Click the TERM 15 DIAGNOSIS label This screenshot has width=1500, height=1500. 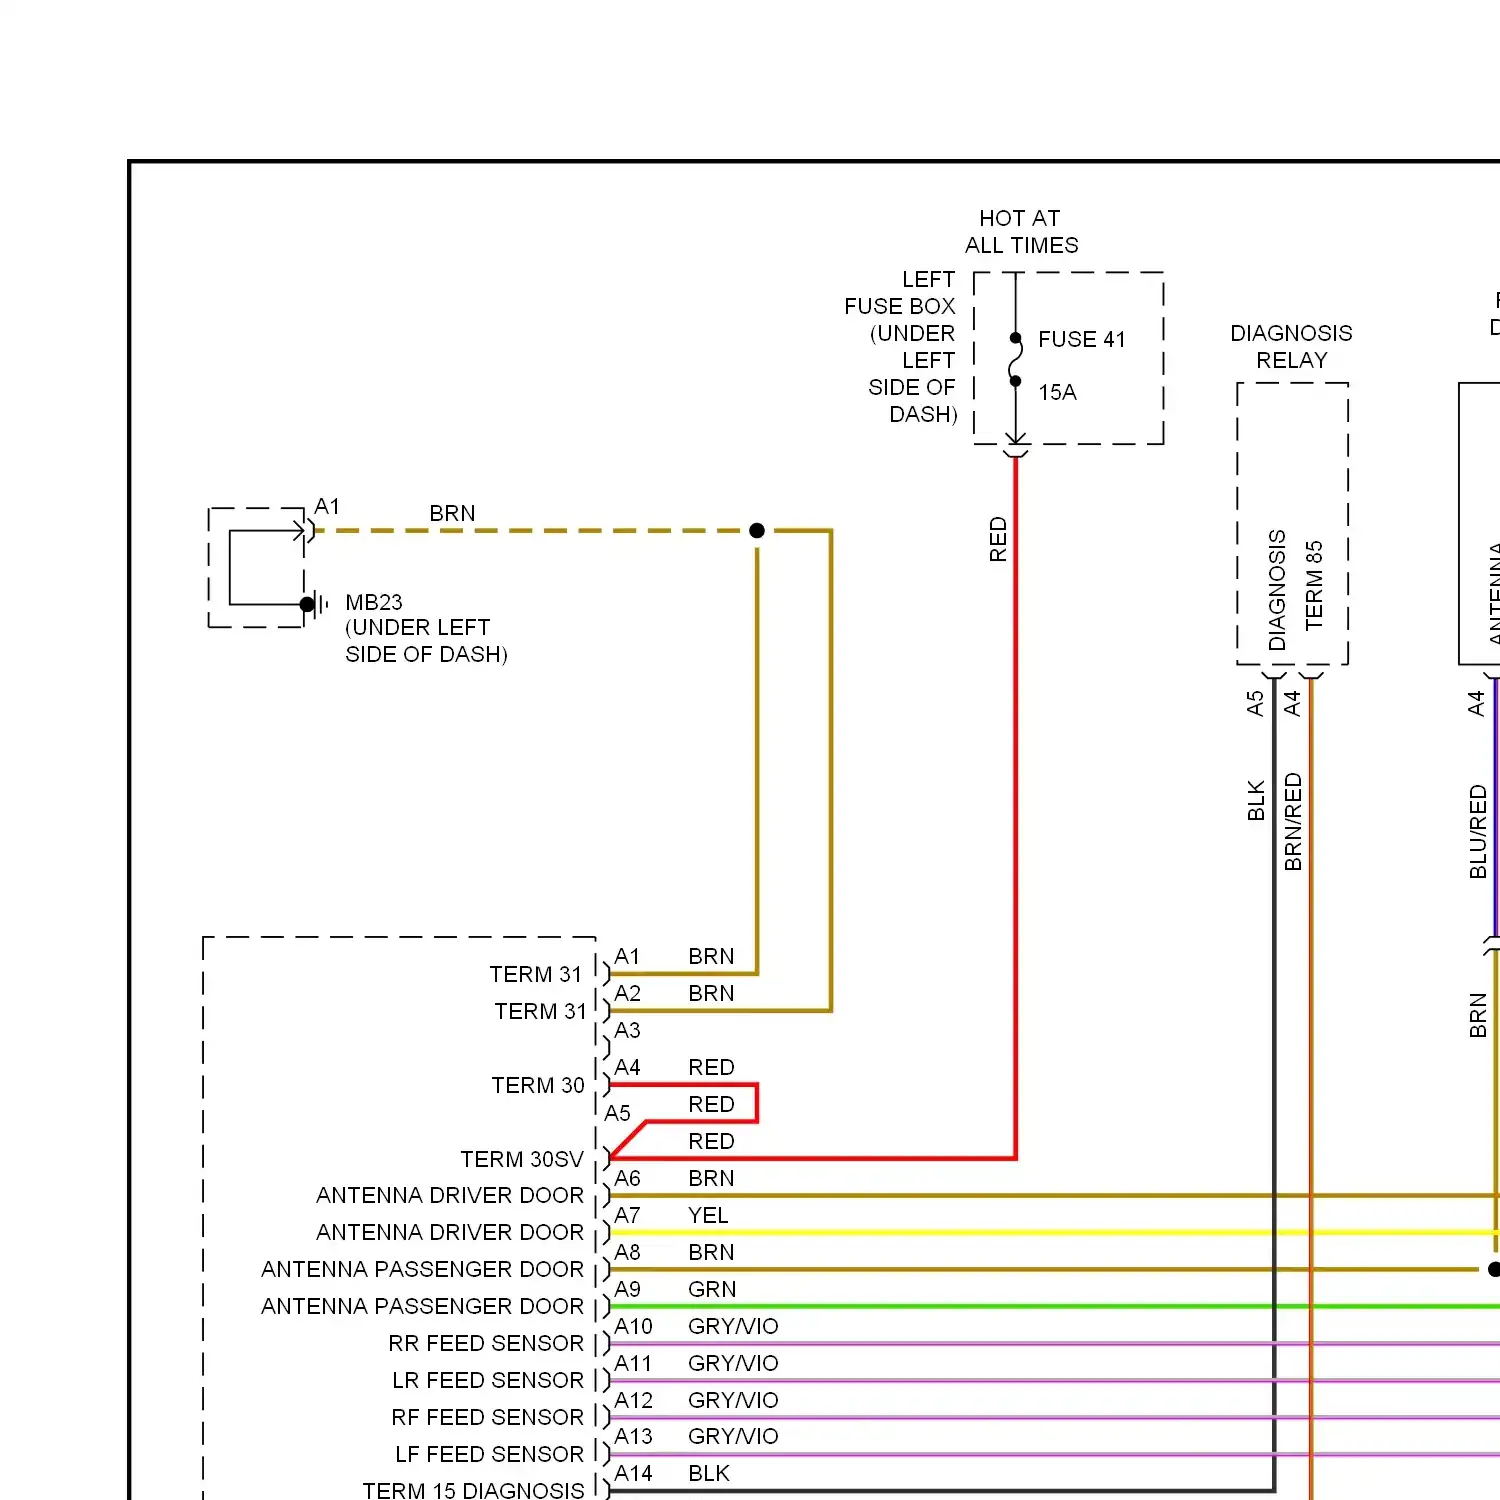473,1491
